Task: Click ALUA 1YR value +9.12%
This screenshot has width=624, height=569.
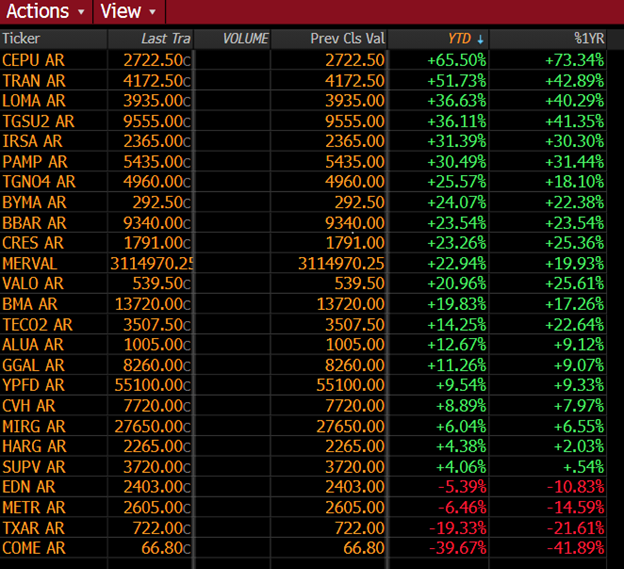Action: 579,345
